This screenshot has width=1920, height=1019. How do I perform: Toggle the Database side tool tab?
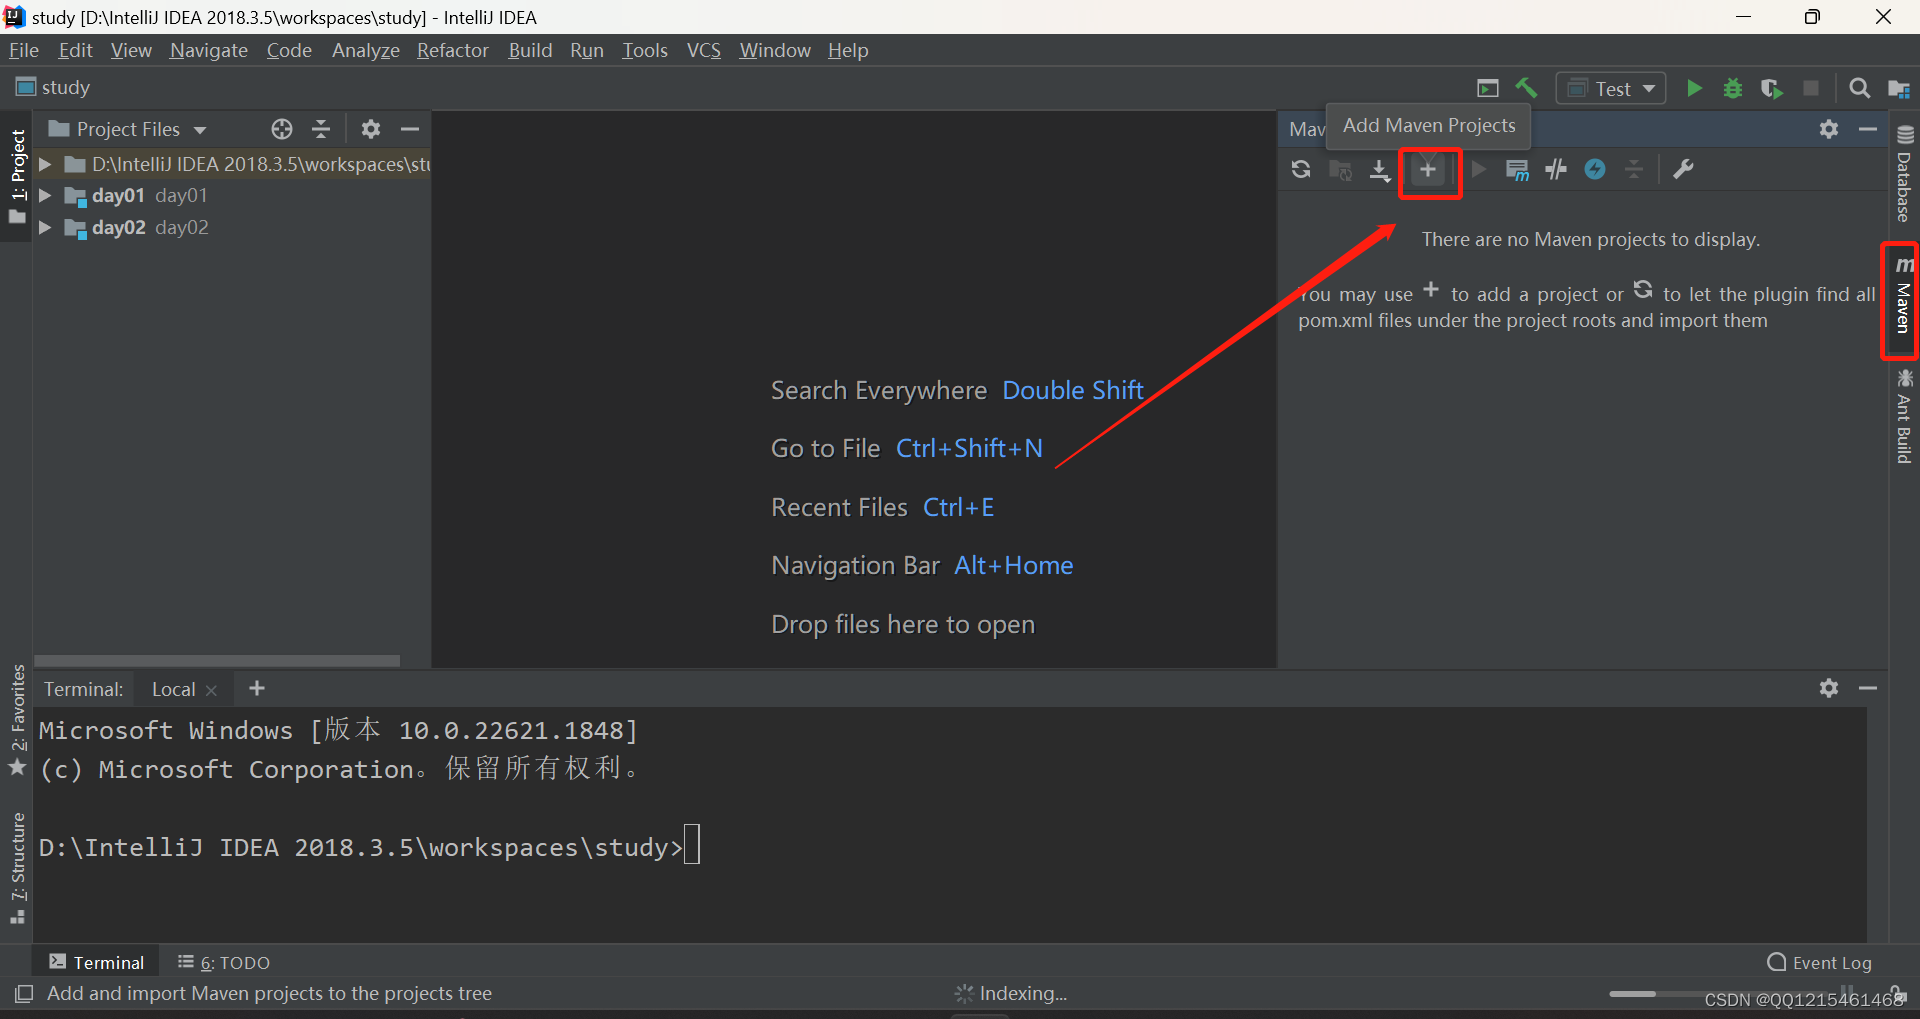click(1904, 173)
